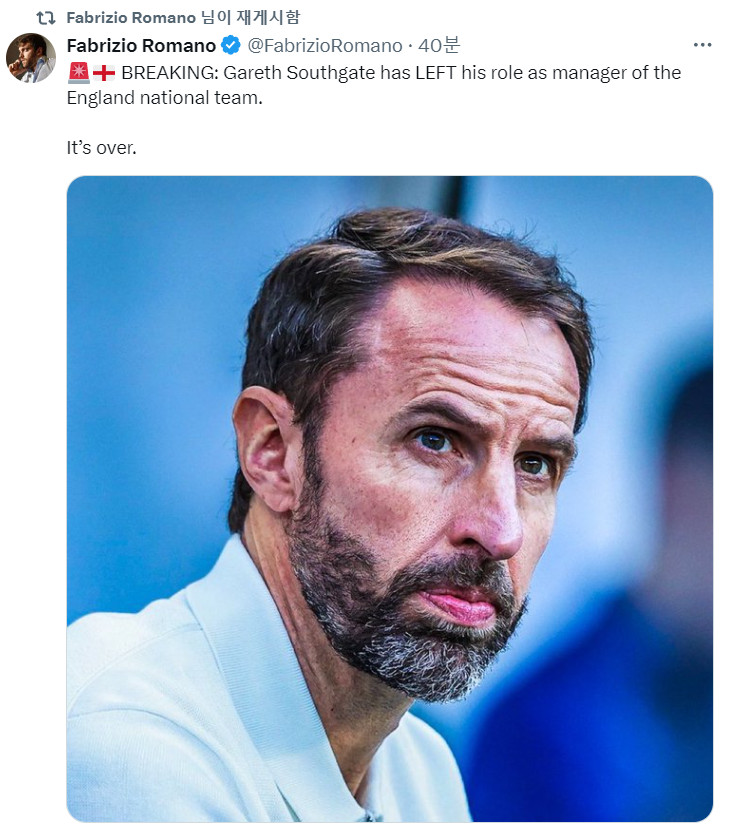This screenshot has height=829, width=734.
Task: Open the three-dot more options menu
Action: tap(702, 45)
